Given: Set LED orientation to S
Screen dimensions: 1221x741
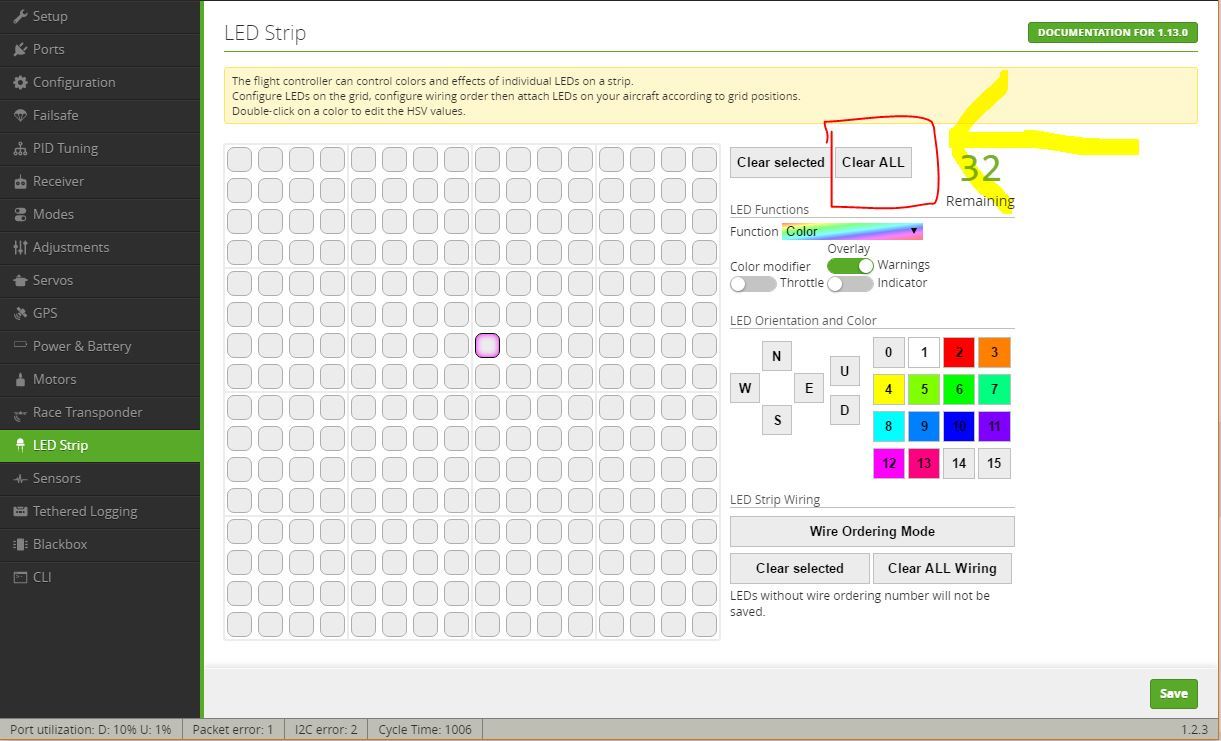Looking at the screenshot, I should [x=777, y=420].
